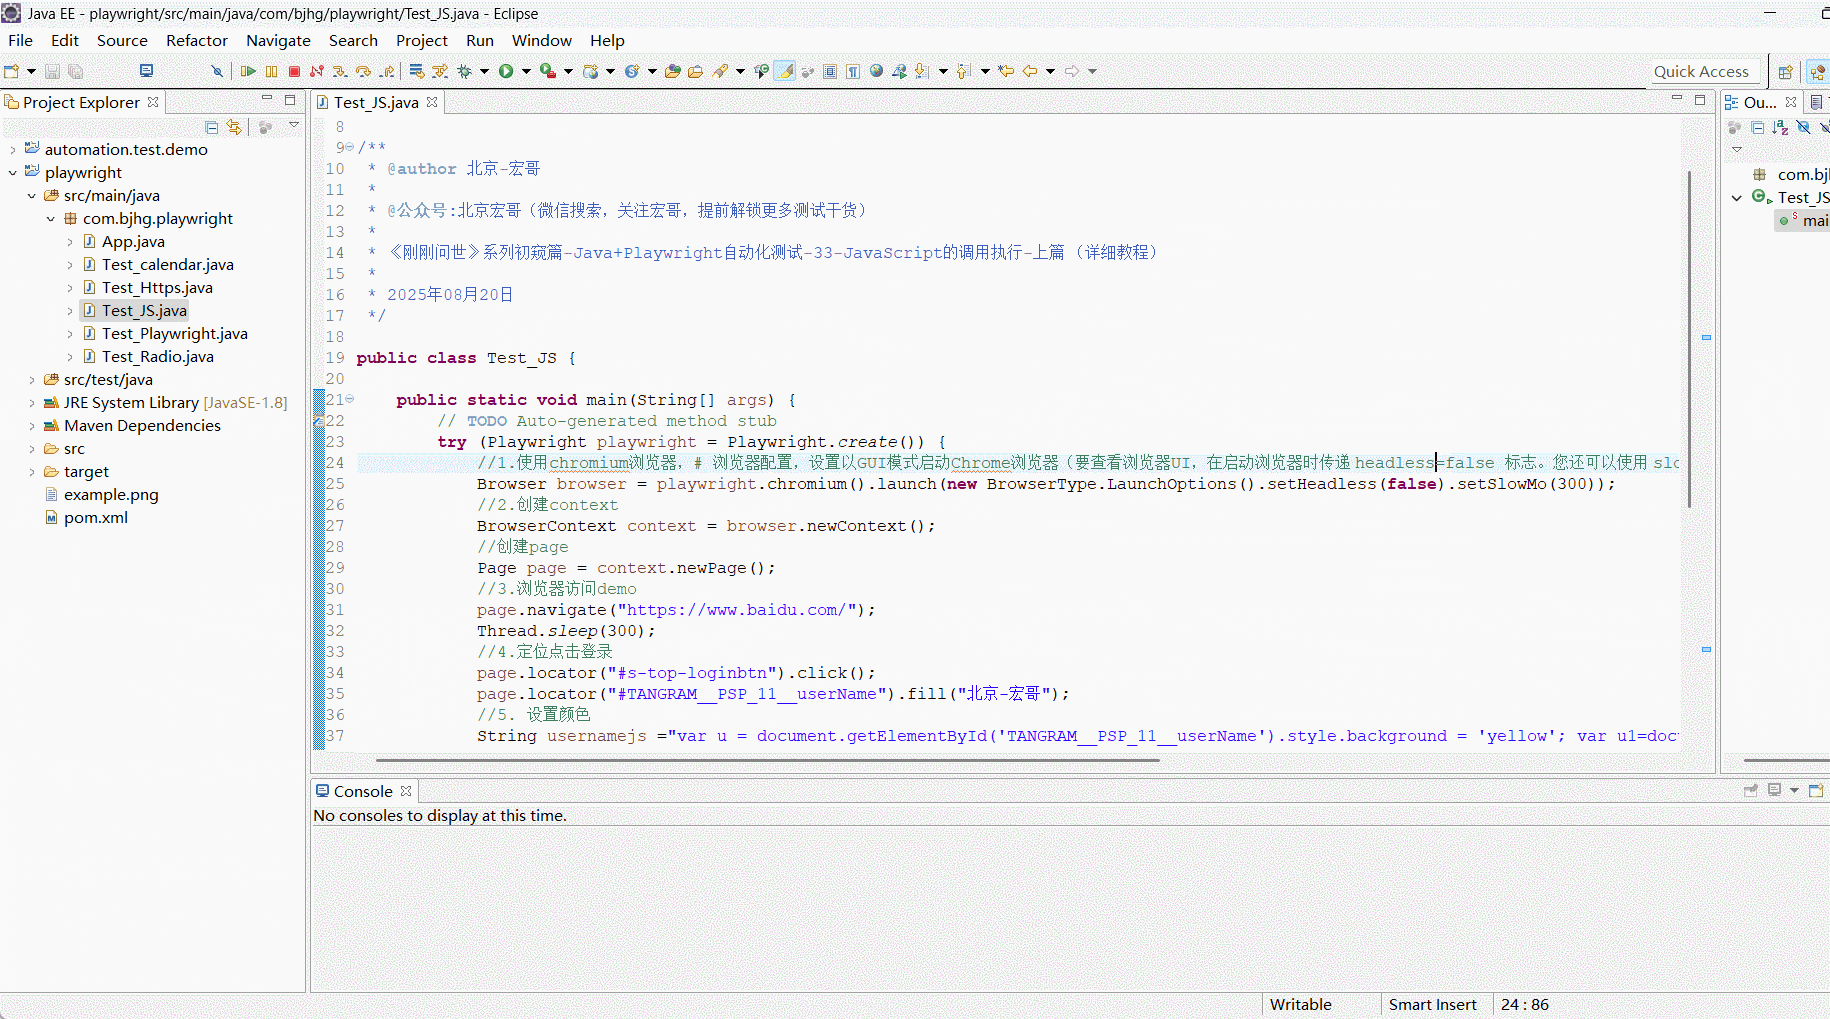Open the Window menu

(542, 40)
